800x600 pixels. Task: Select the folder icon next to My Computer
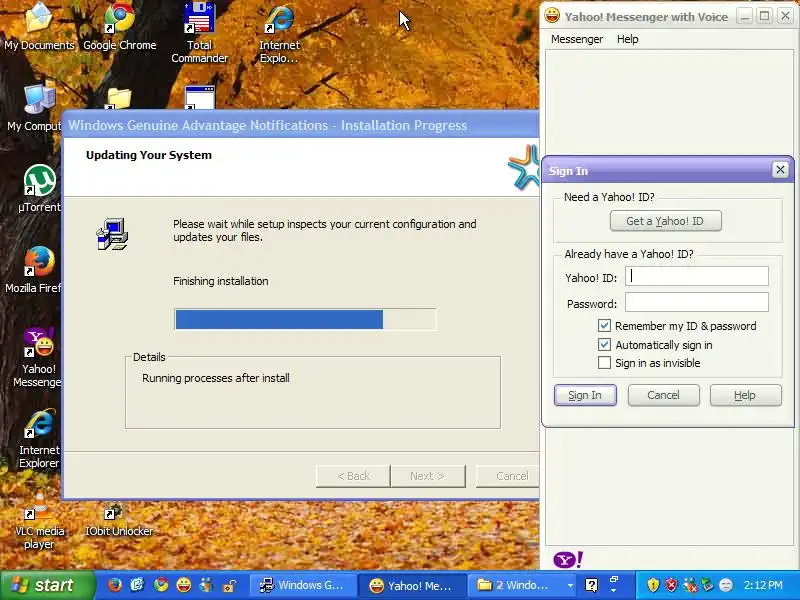(x=118, y=98)
